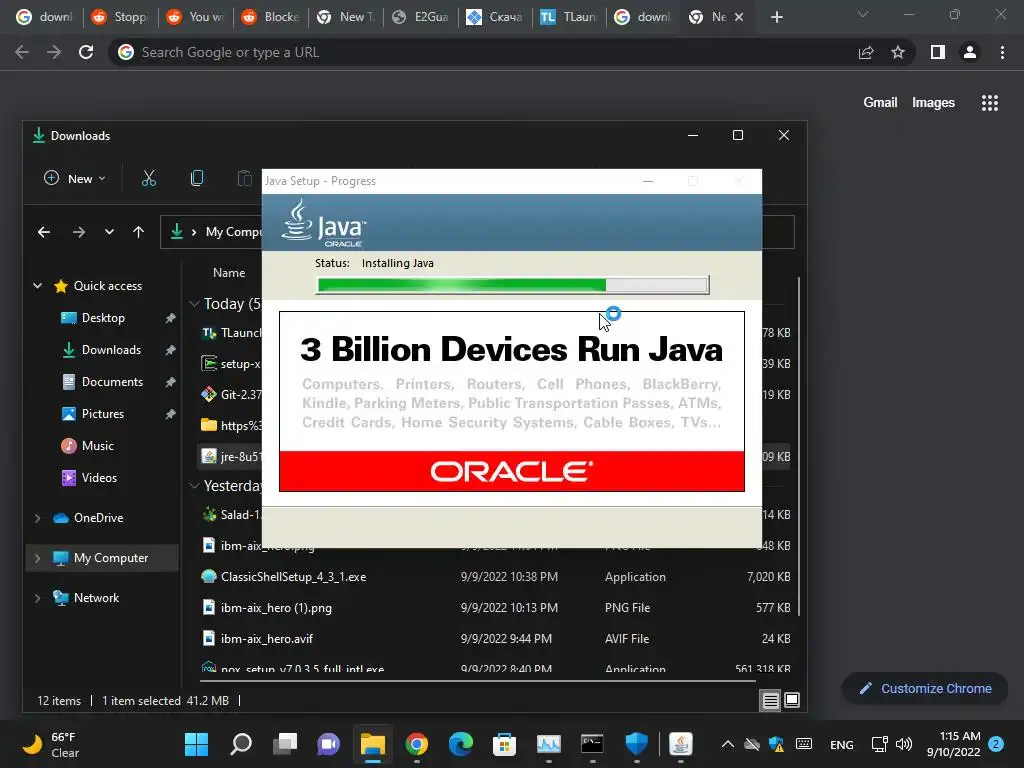Open Chrome profile avatar menu
The image size is (1024, 768).
tap(970, 52)
